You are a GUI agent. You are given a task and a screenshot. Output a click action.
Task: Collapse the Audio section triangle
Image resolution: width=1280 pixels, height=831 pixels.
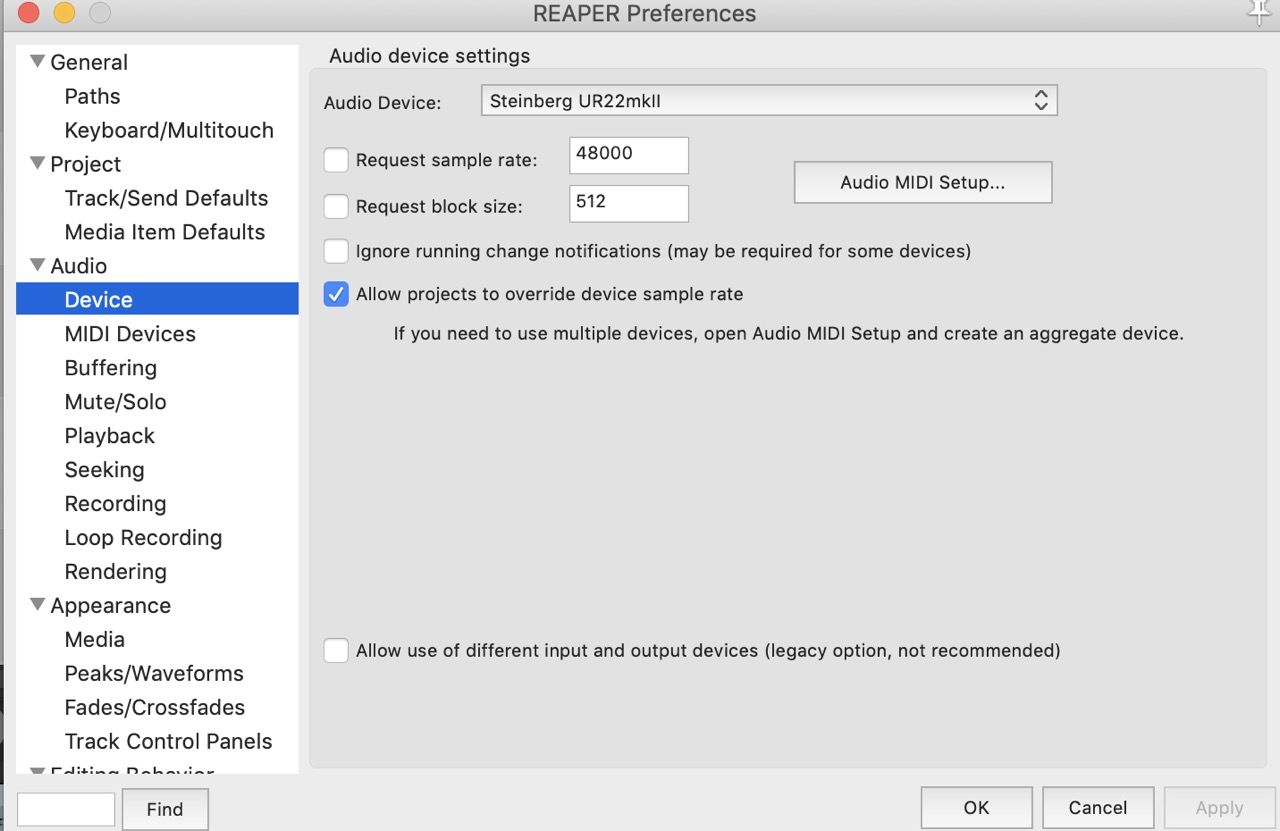point(38,266)
